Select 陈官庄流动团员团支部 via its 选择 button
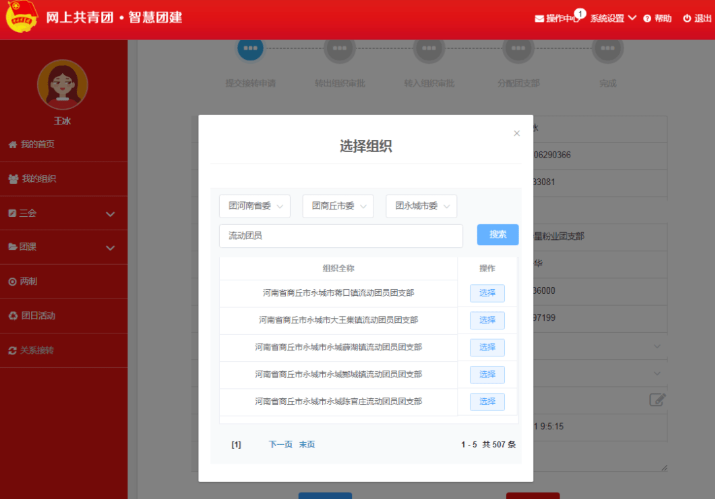Screen dimensions: 715x499 (x=487, y=401)
